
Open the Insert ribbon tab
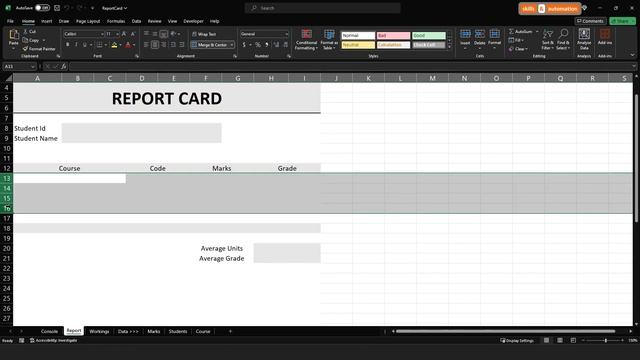click(47, 21)
